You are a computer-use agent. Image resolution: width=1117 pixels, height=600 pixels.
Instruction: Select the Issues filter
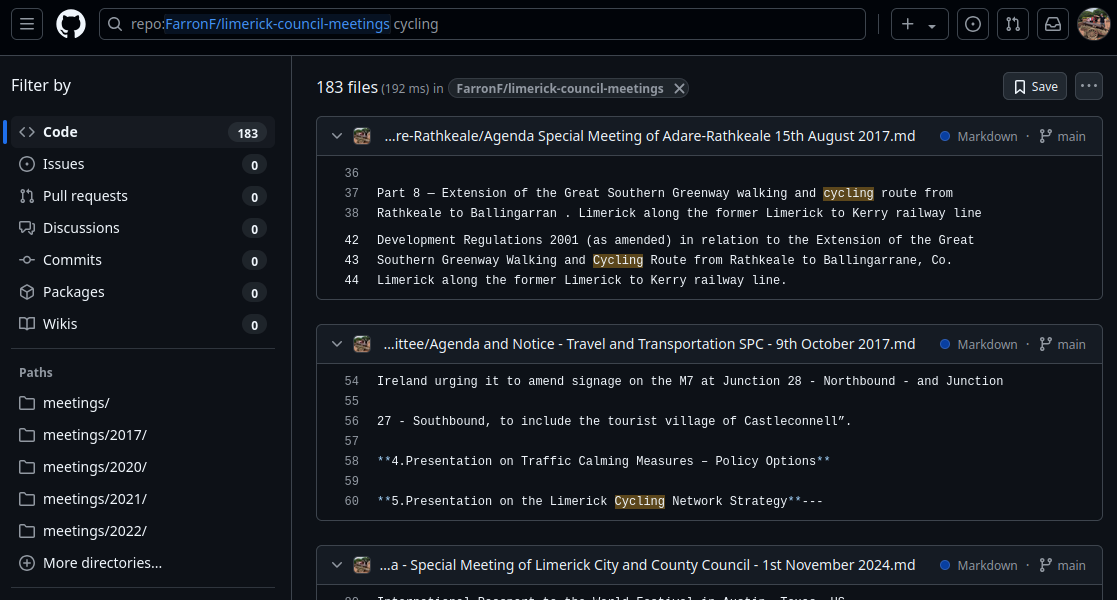click(142, 164)
